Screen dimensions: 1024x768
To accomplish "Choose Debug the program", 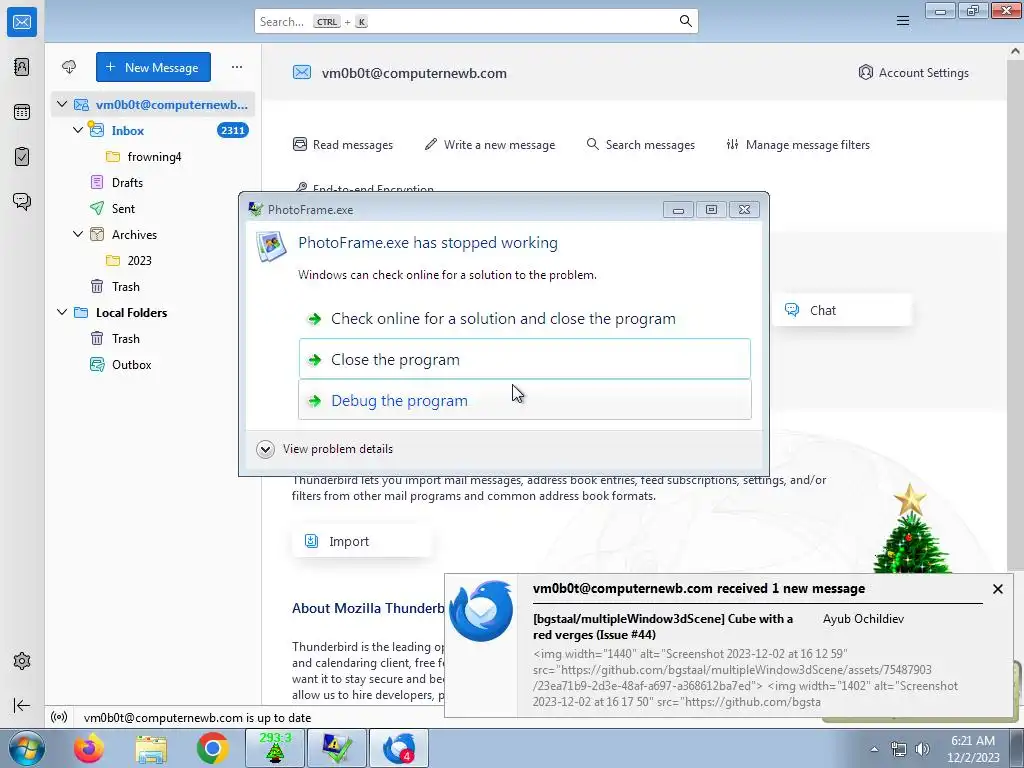I will click(525, 400).
